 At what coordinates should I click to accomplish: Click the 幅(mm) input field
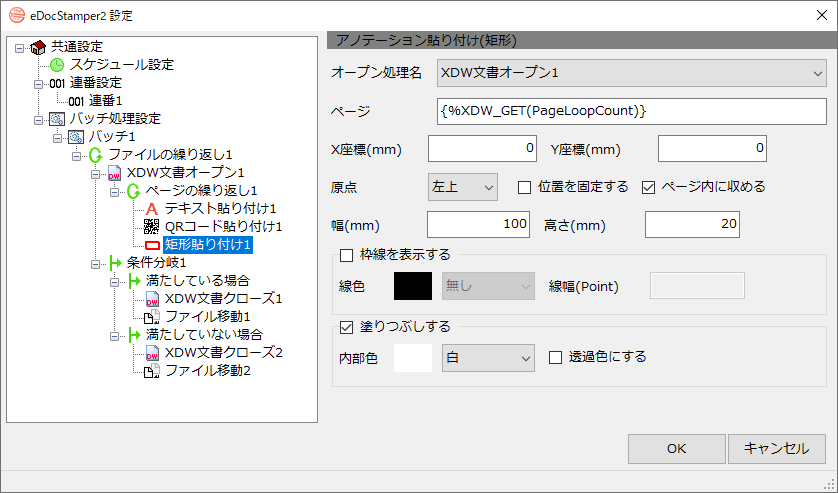coord(478,225)
